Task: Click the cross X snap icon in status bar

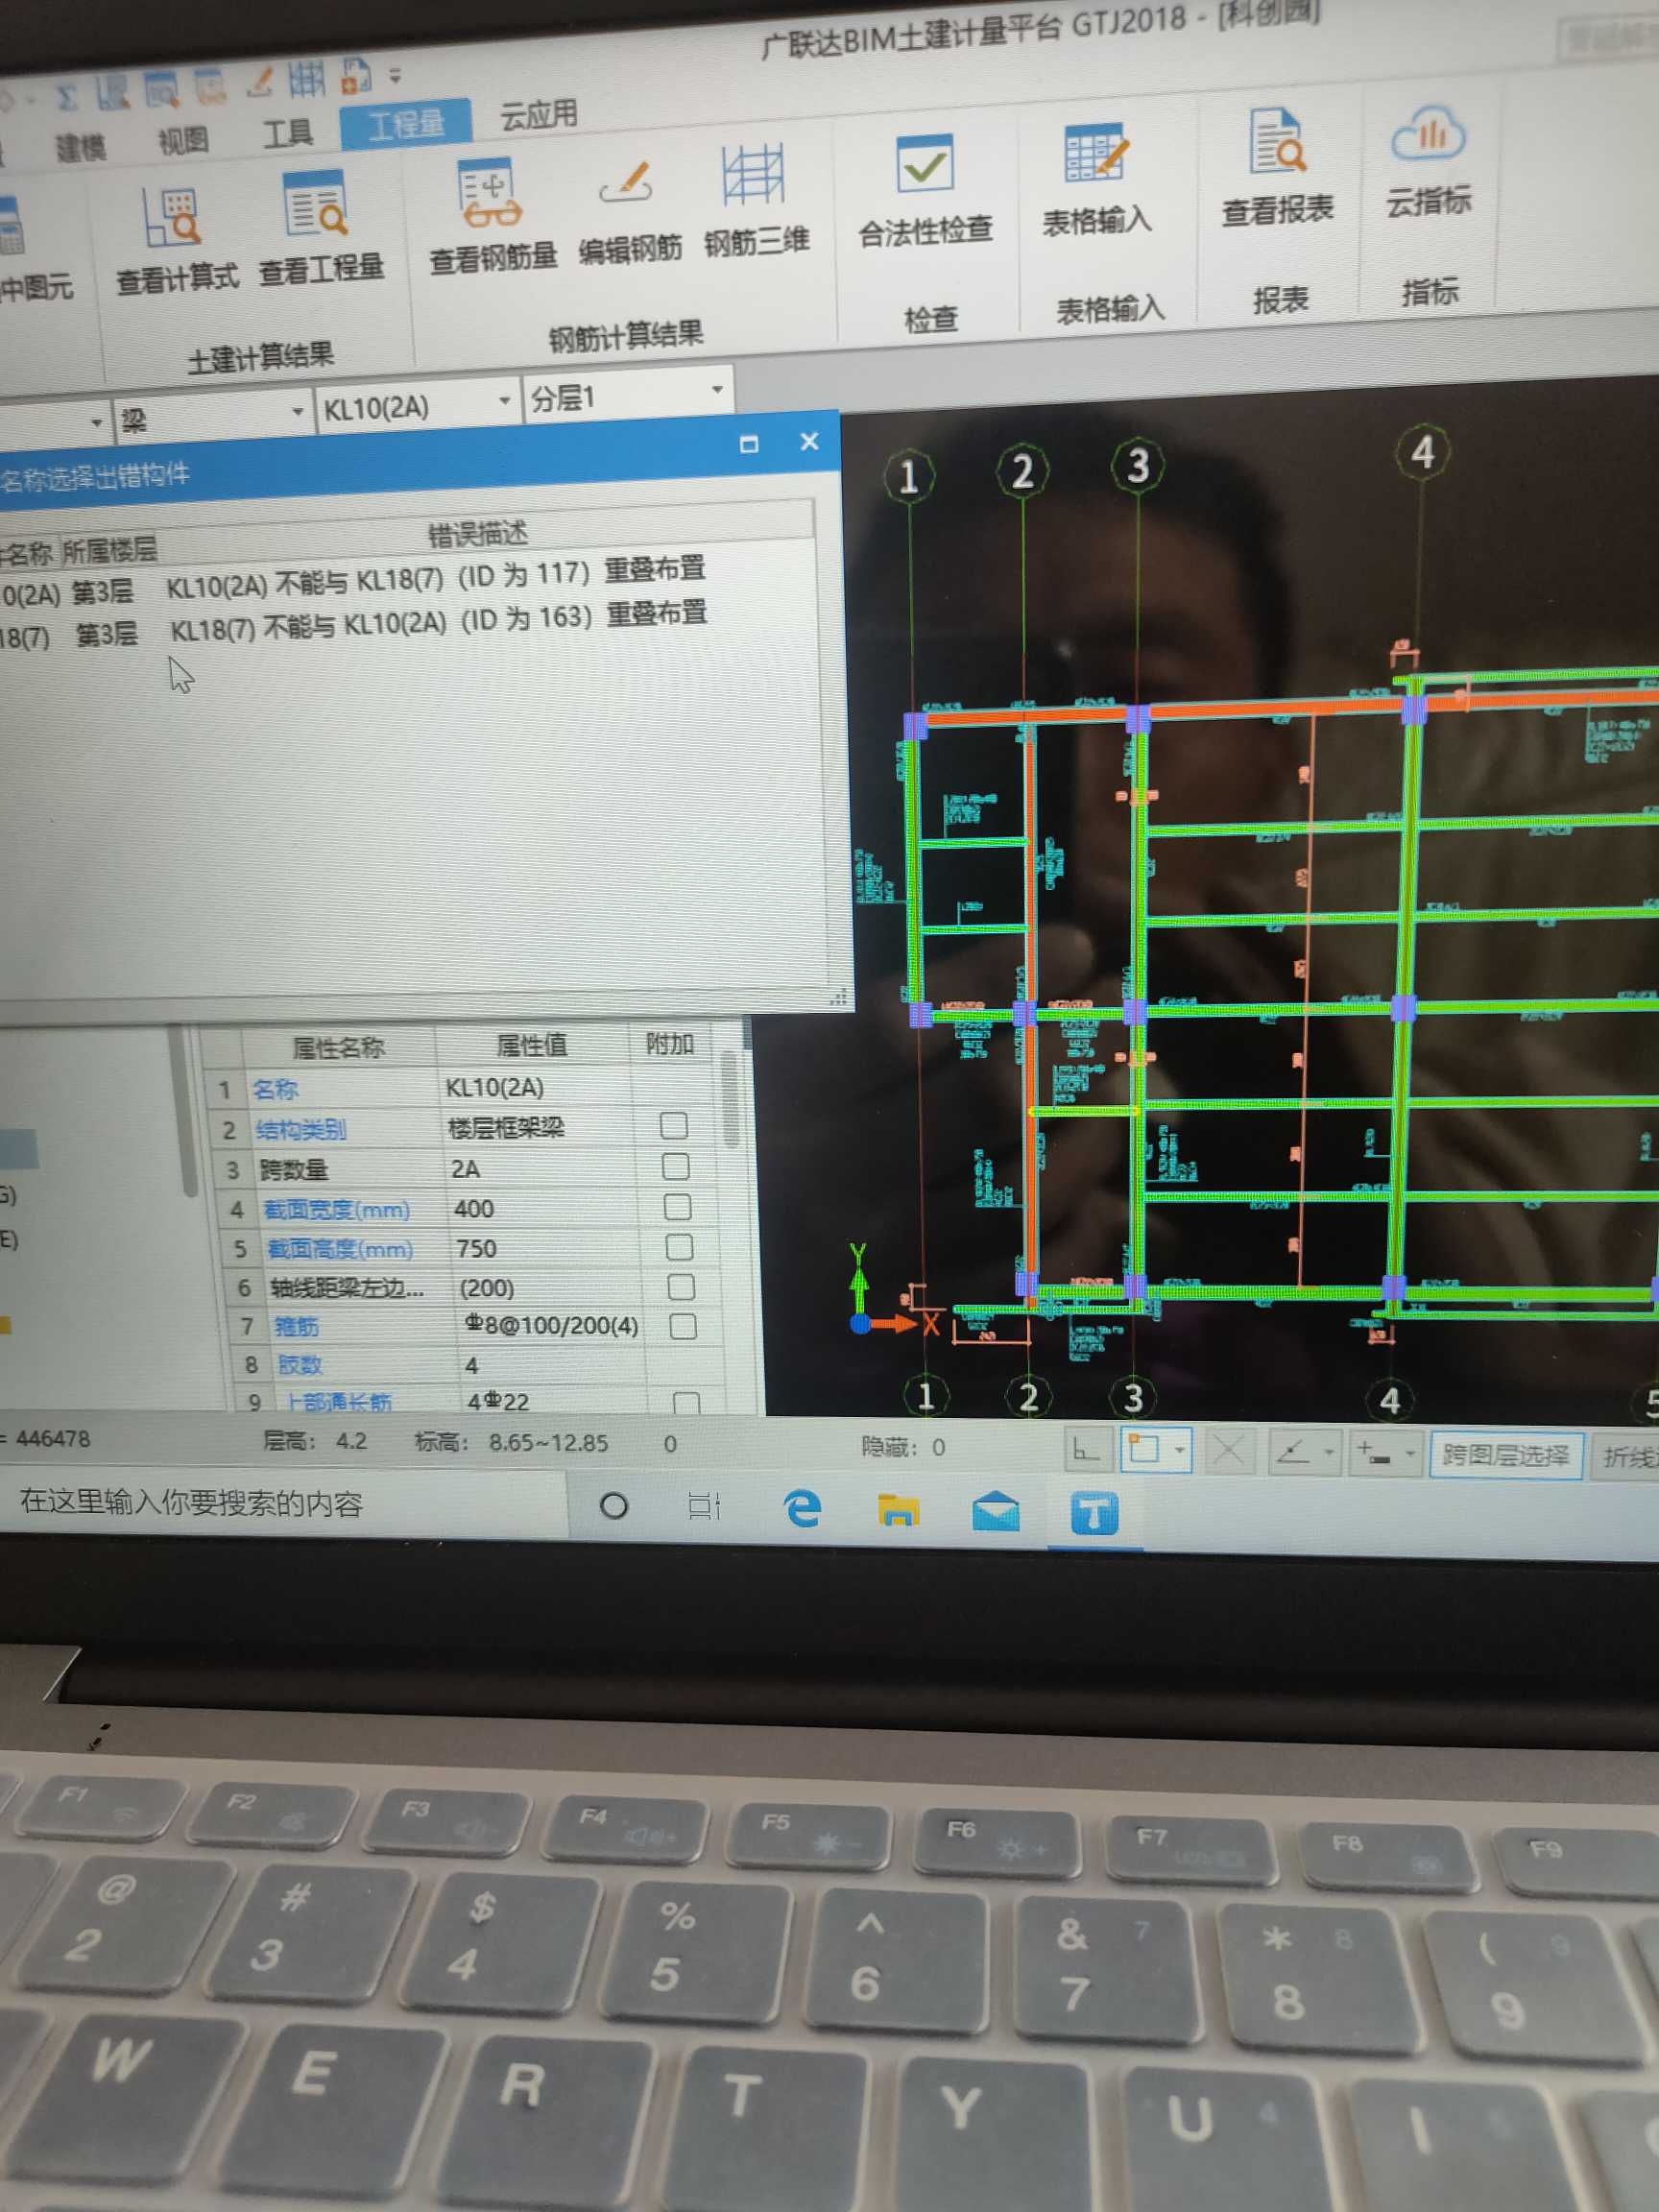Action: (1229, 1450)
